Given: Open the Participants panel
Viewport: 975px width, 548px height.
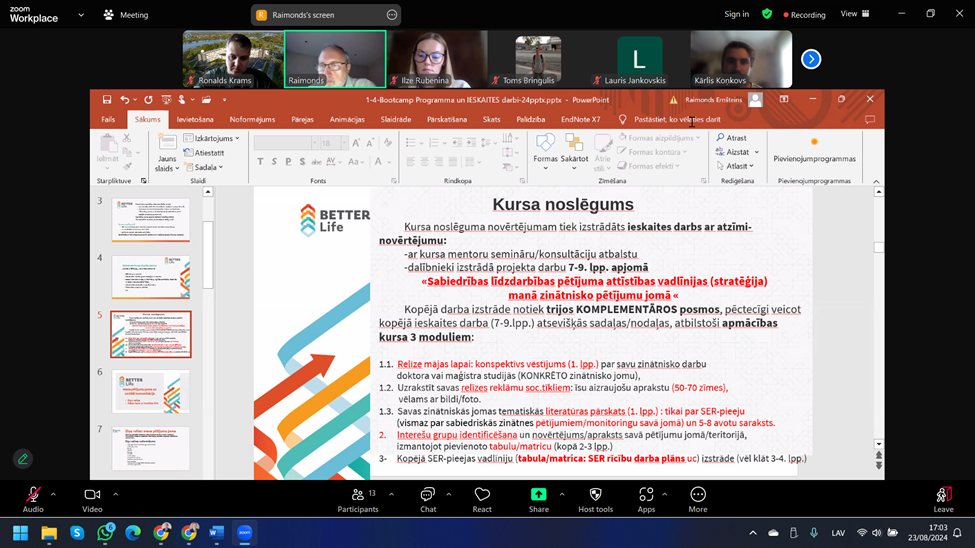Looking at the screenshot, I should pyautogui.click(x=358, y=495).
